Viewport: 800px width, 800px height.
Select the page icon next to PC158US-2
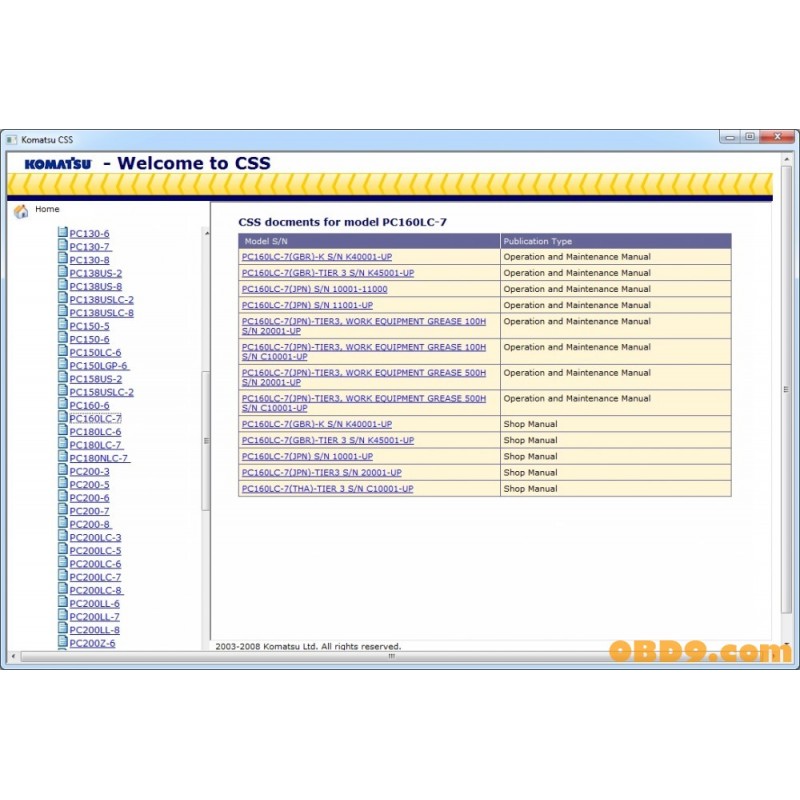63,378
